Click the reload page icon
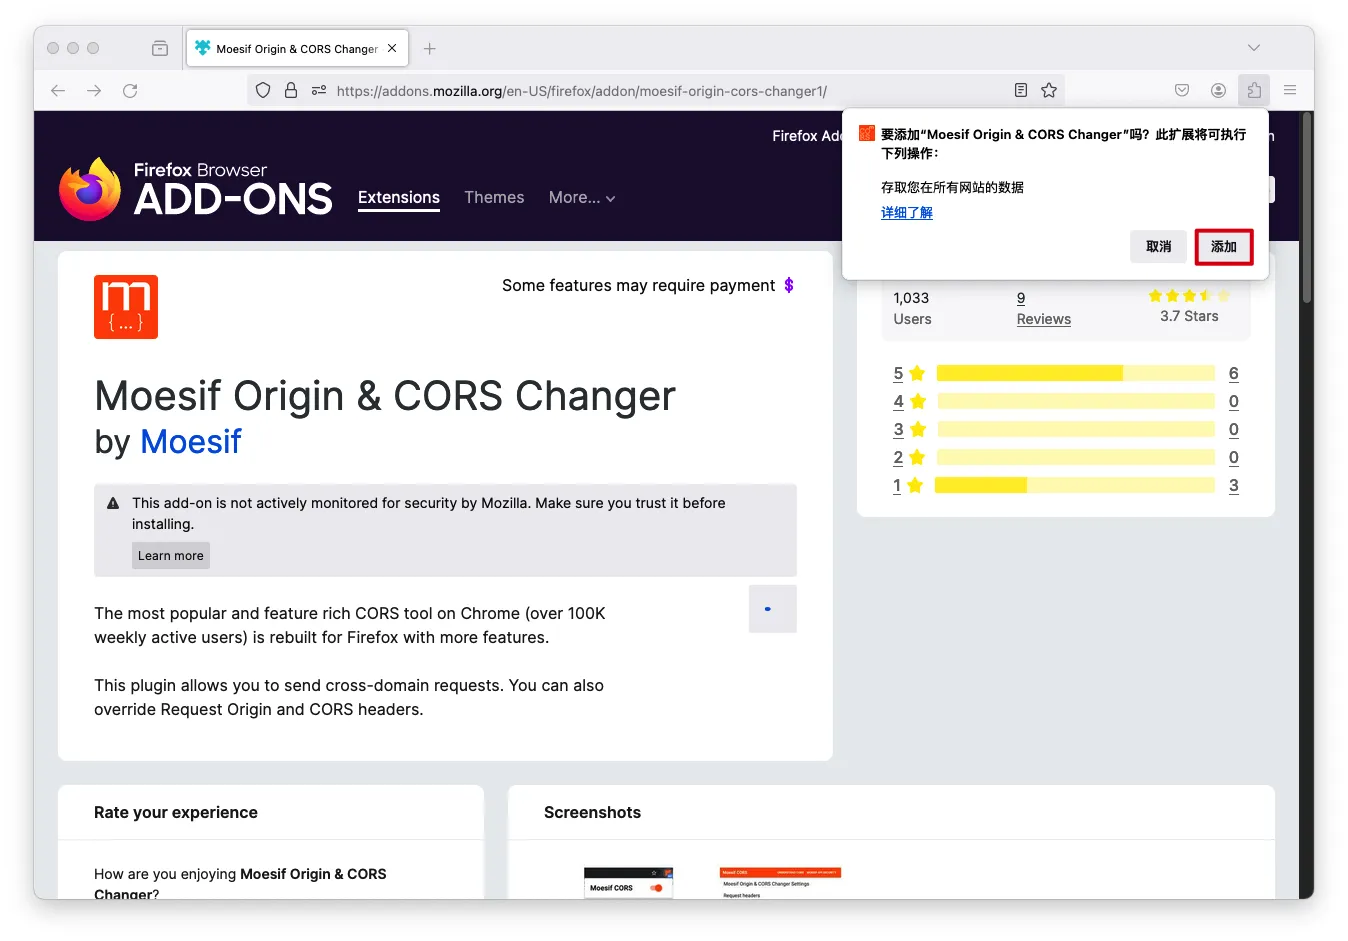The height and width of the screenshot is (941, 1348). pyautogui.click(x=130, y=91)
